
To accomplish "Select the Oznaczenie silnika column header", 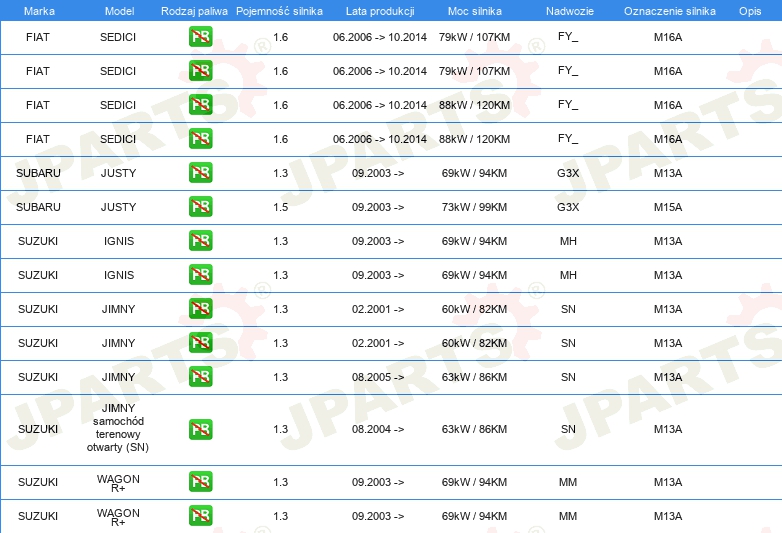I will point(669,11).
